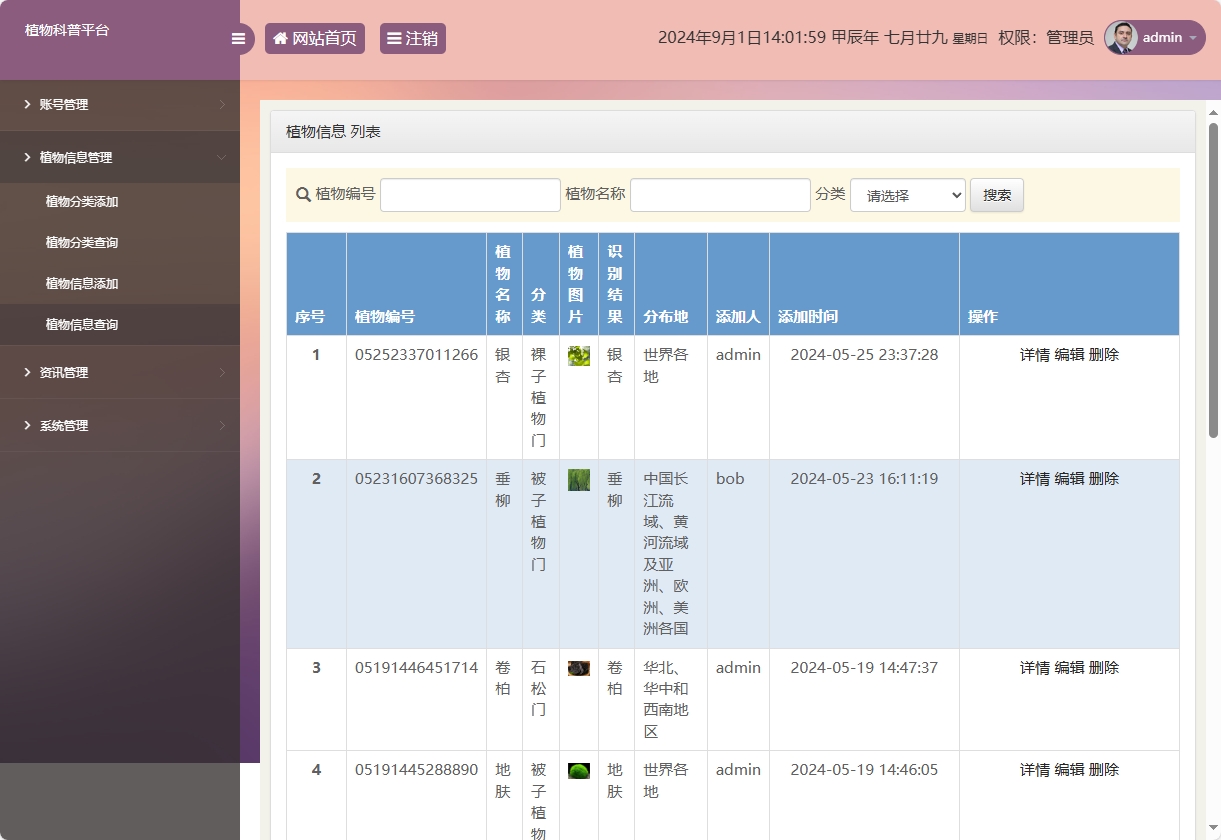Open the 银杏 plant image thumbnail

579,356
